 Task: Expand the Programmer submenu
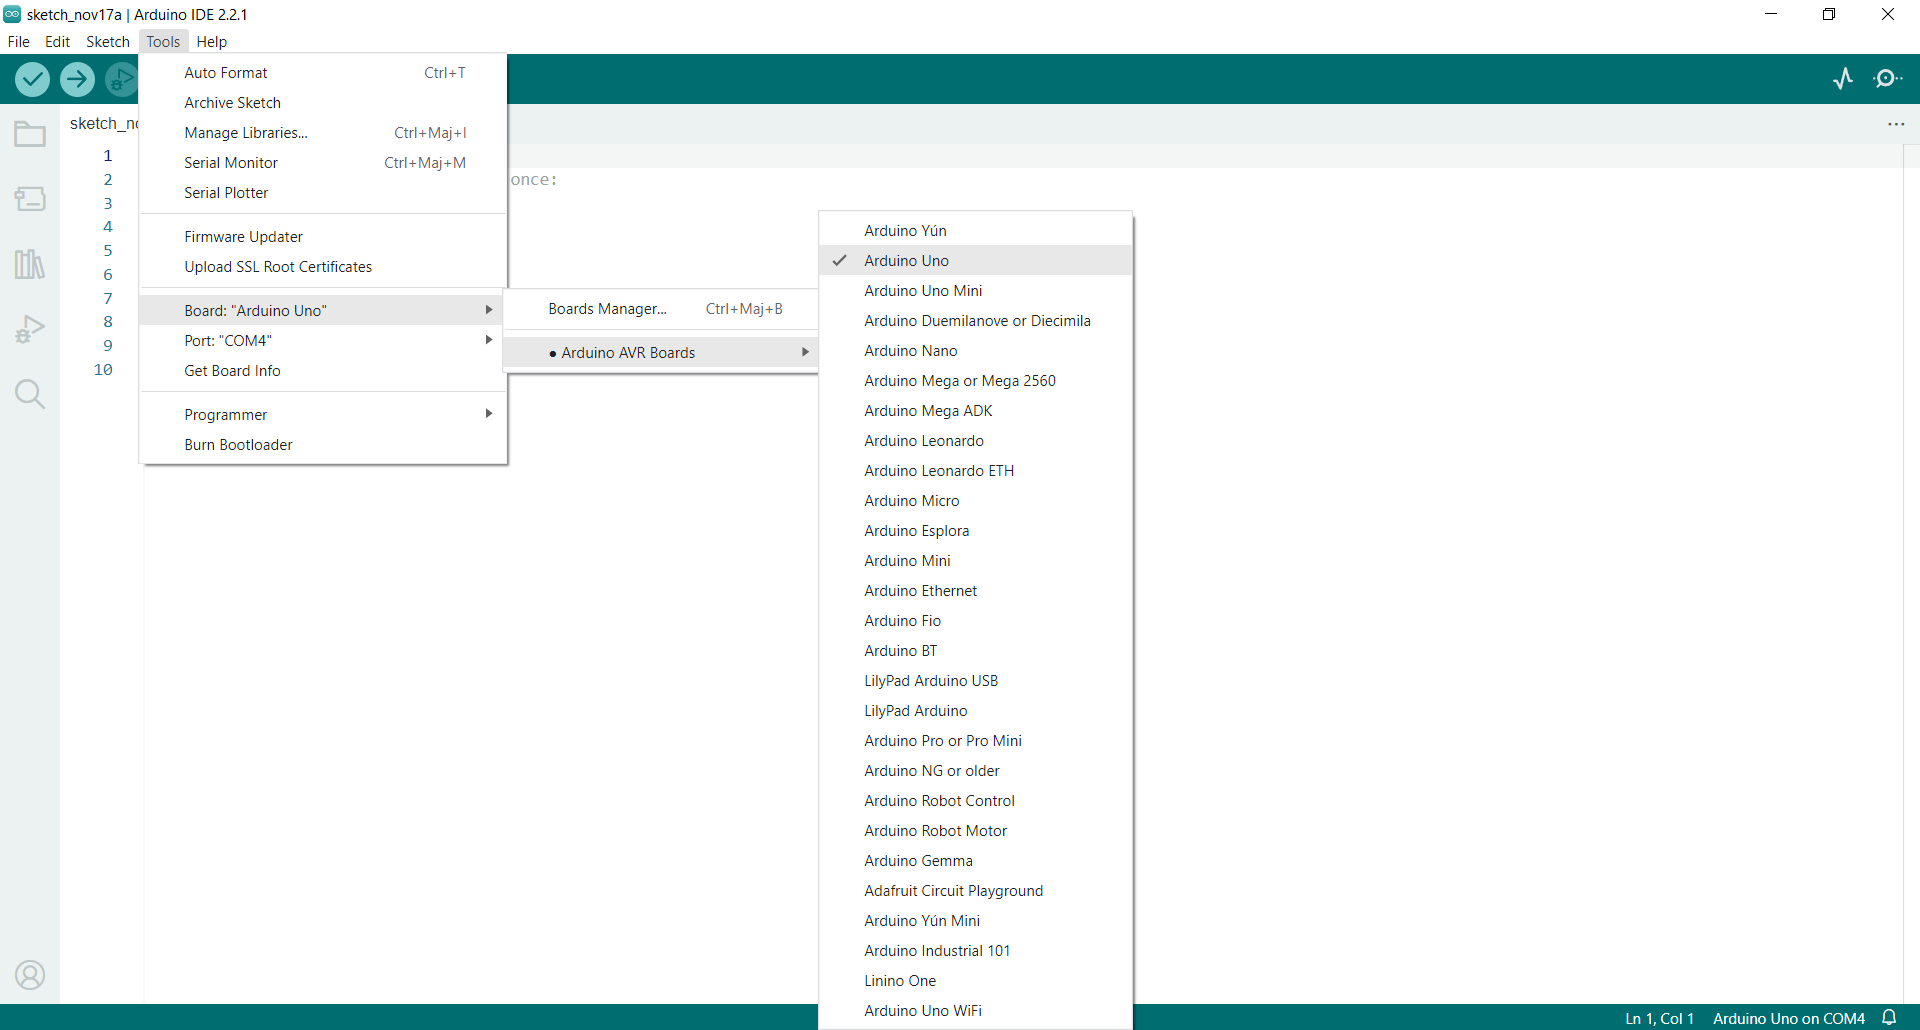click(323, 414)
